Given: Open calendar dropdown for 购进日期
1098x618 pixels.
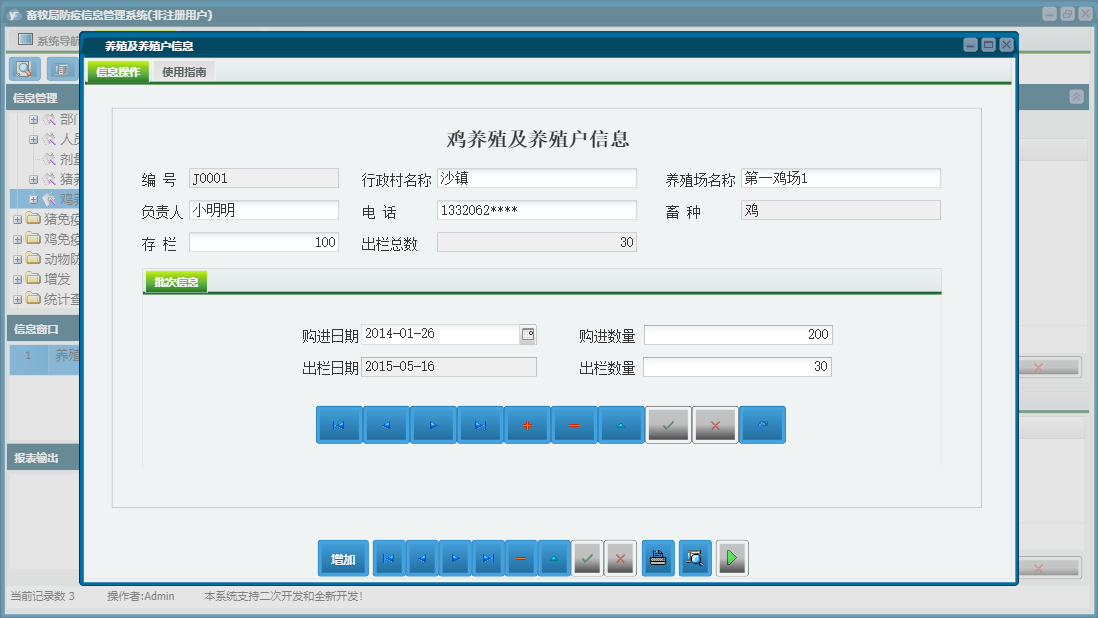Looking at the screenshot, I should (x=529, y=335).
